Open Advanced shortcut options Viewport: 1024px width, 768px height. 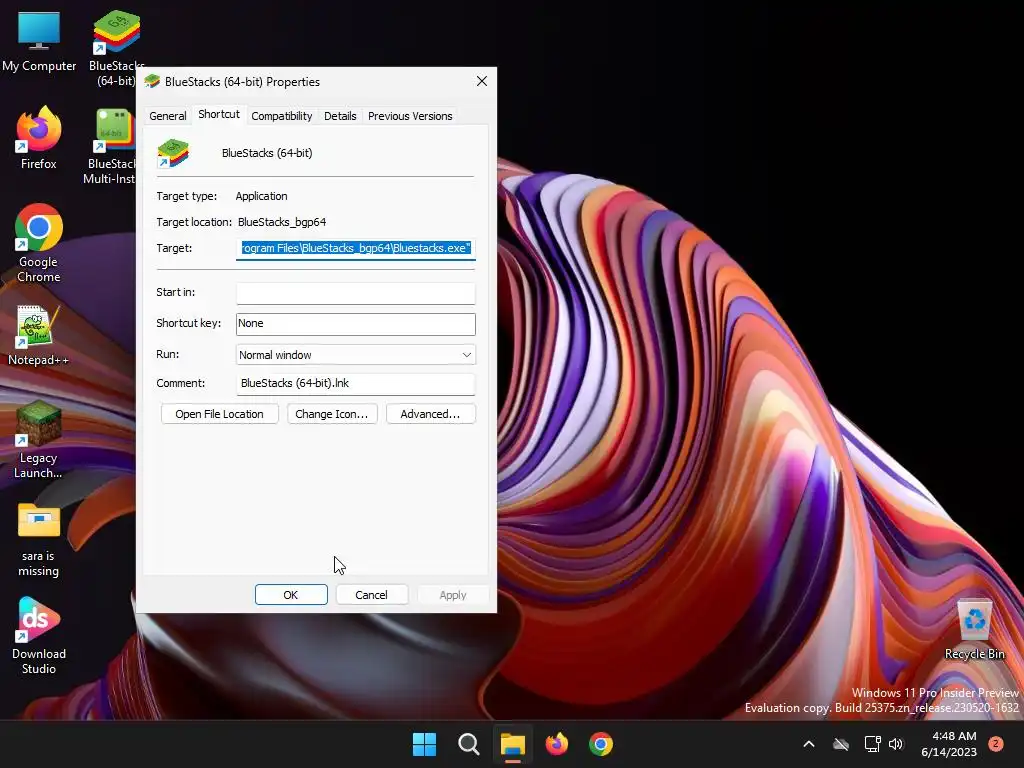430,414
